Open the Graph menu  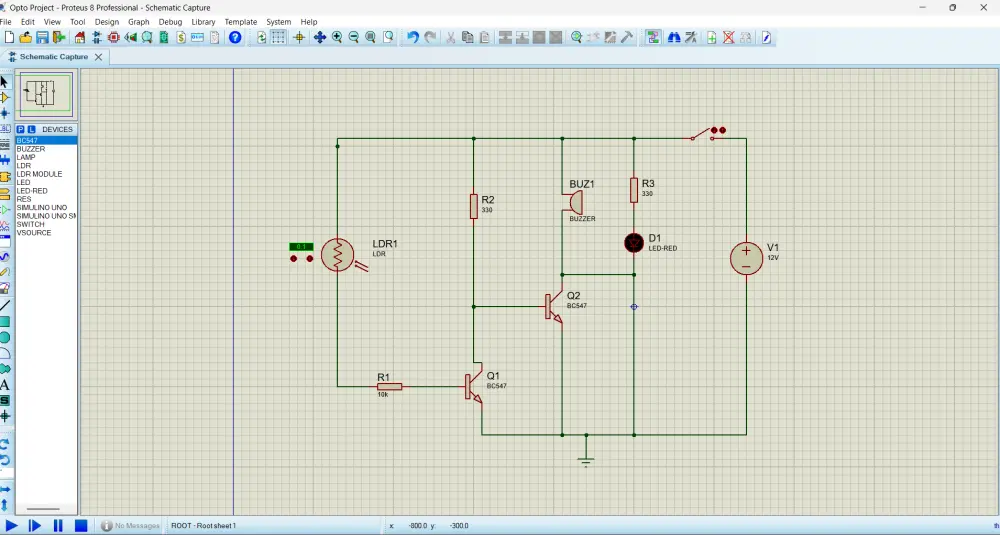click(x=138, y=22)
